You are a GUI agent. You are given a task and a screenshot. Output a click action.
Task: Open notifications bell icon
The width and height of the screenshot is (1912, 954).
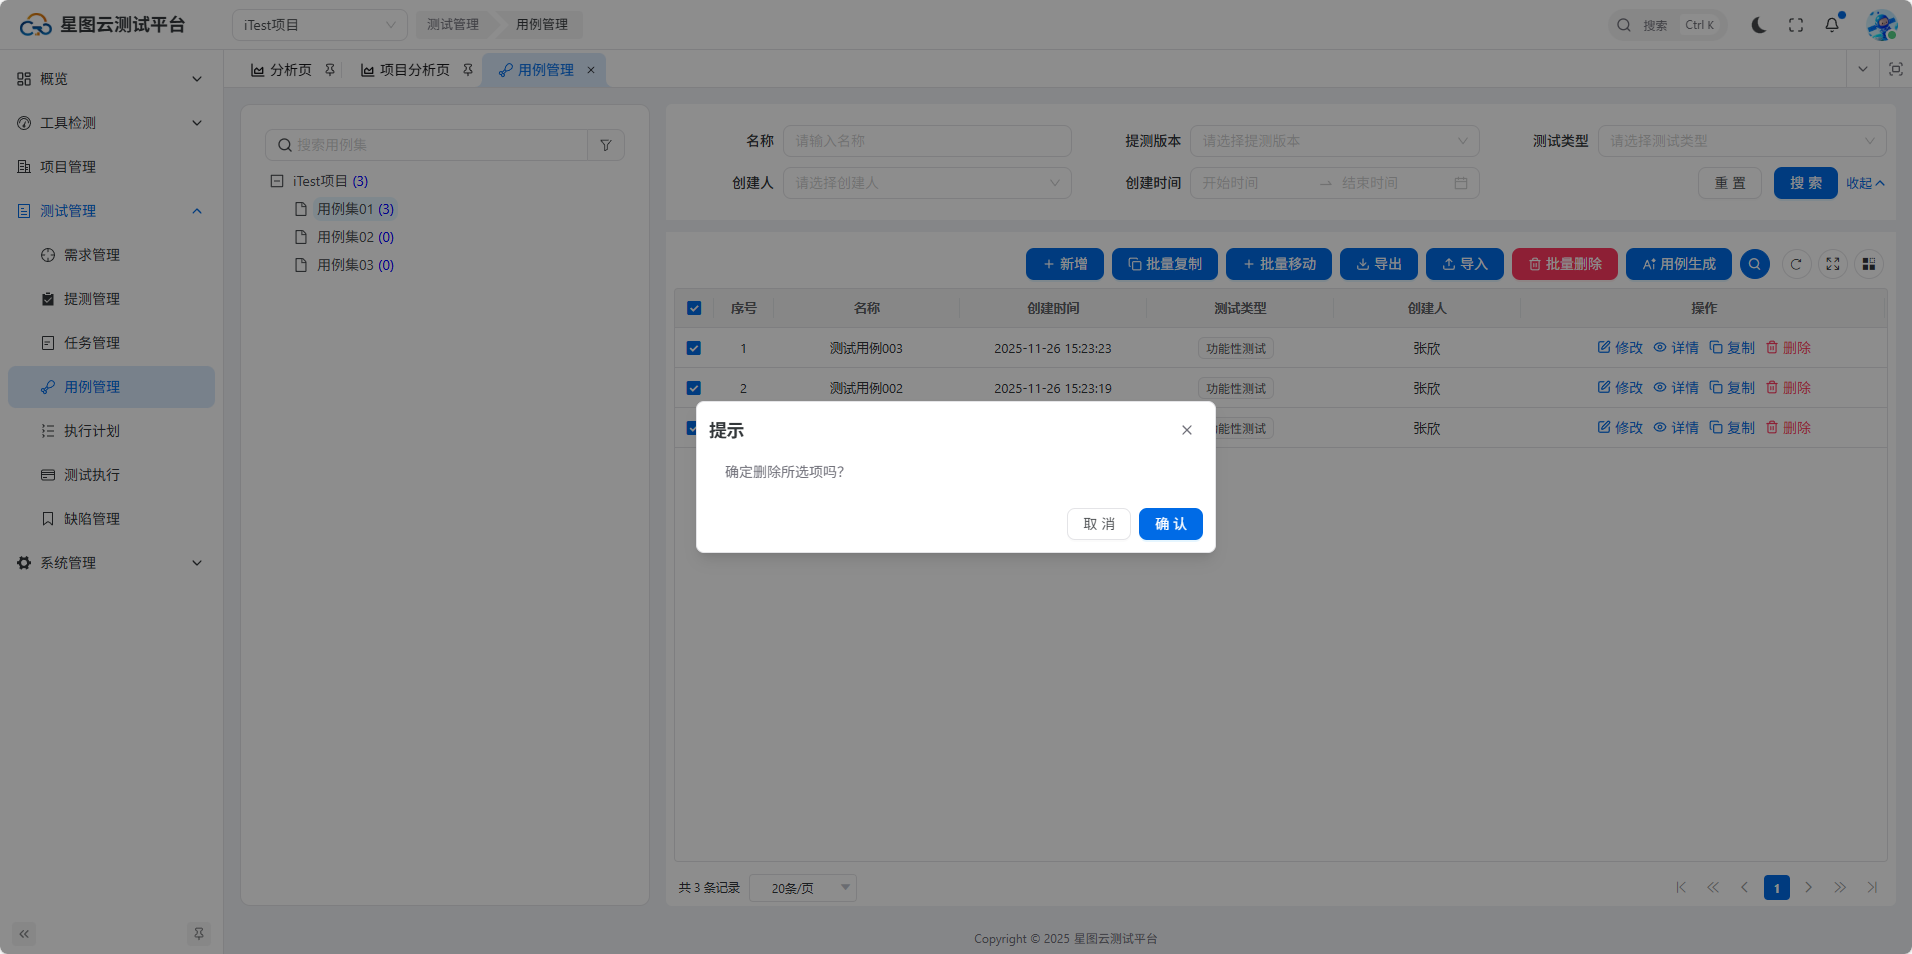click(x=1832, y=25)
